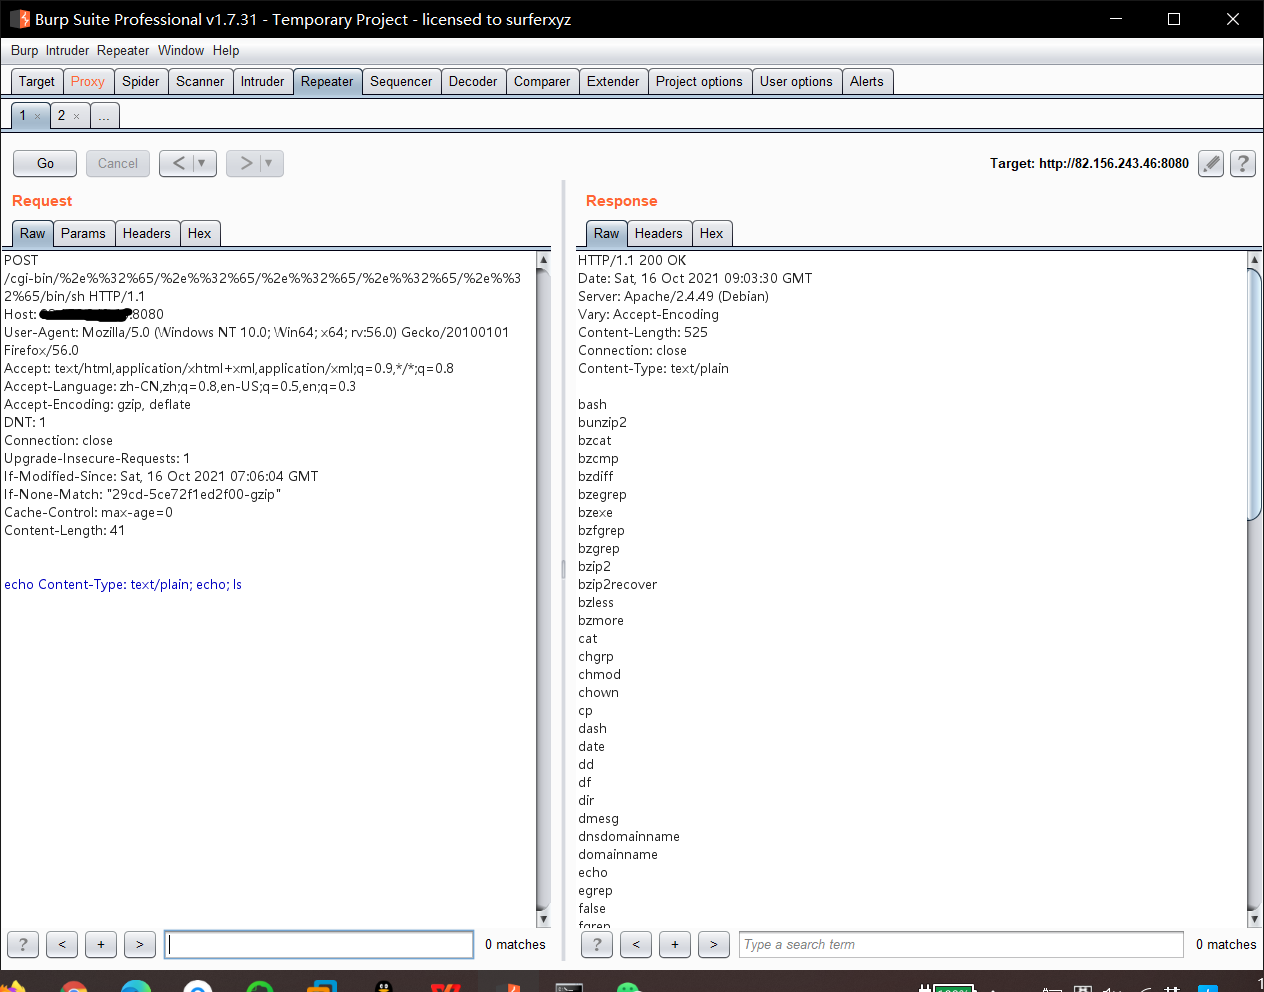The height and width of the screenshot is (992, 1264).
Task: Switch to the Scanner tab
Action: tap(200, 81)
